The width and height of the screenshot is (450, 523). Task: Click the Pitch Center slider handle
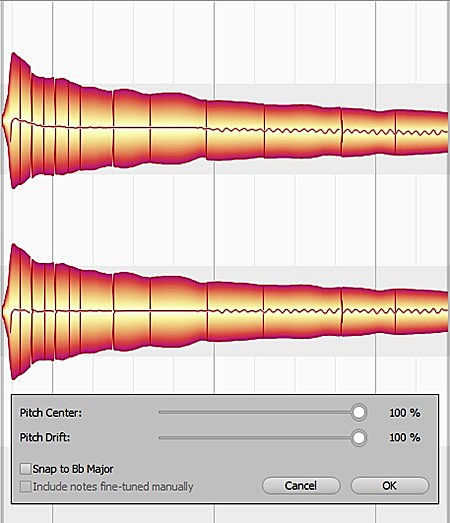[x=359, y=412]
